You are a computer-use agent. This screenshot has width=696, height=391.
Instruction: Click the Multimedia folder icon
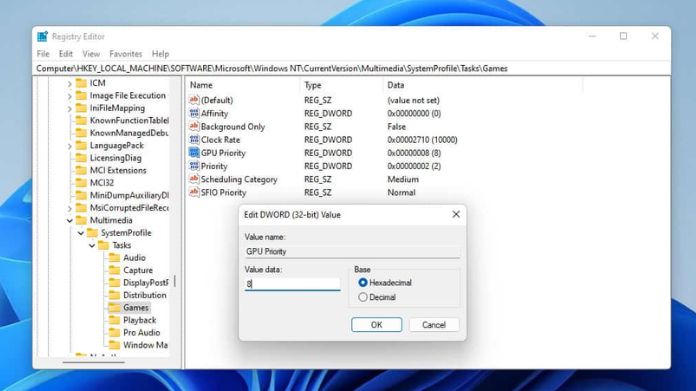tap(81, 220)
